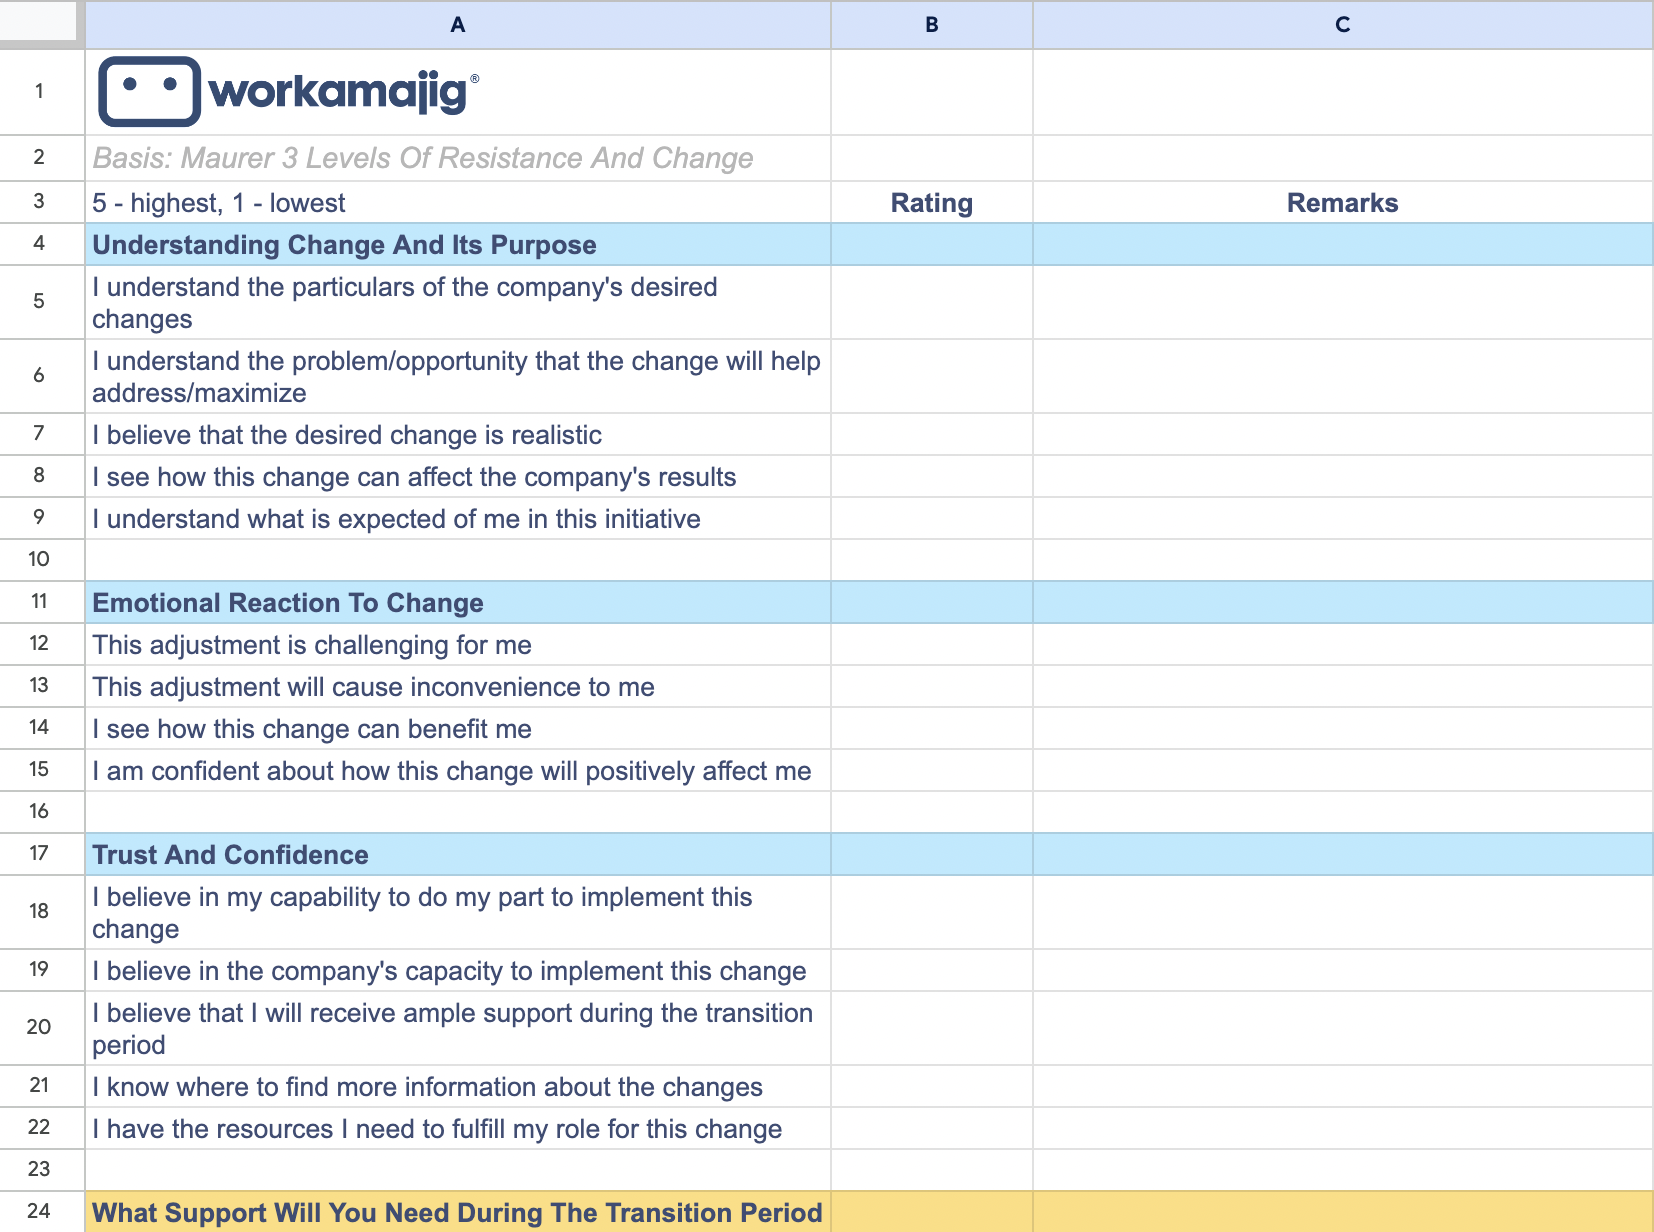This screenshot has width=1654, height=1232.
Task: Select column B header
Action: point(931,25)
